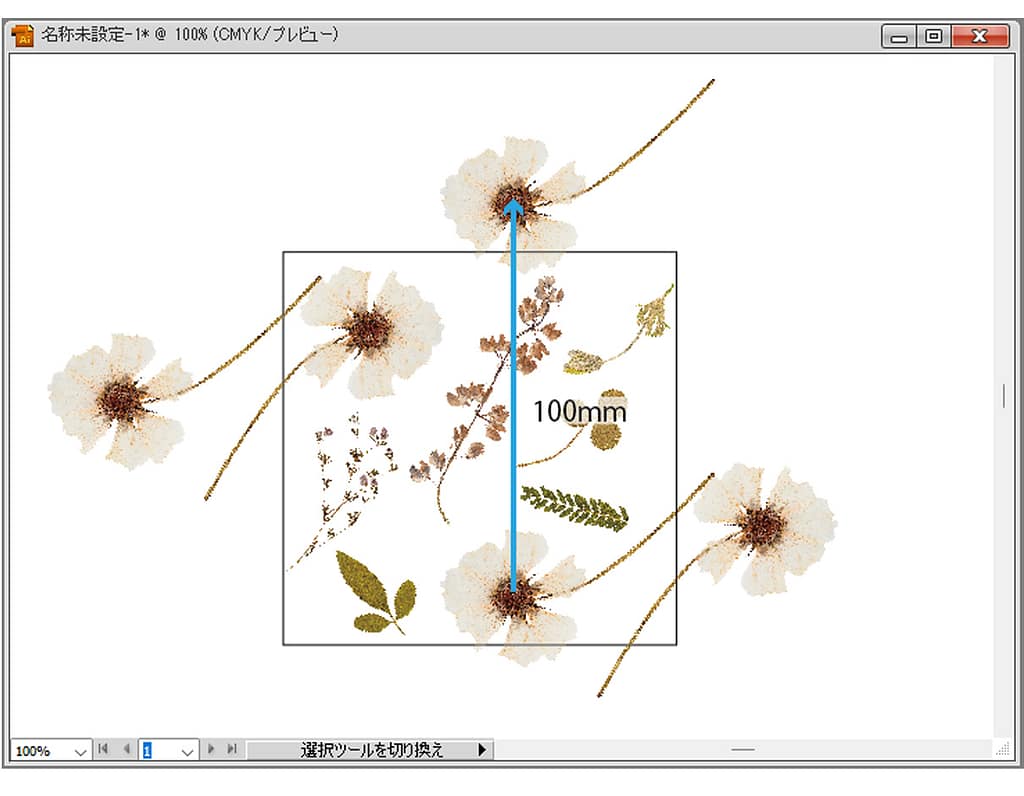This screenshot has height=796, width=1024.
Task: Go to the next artboard
Action: coord(211,749)
